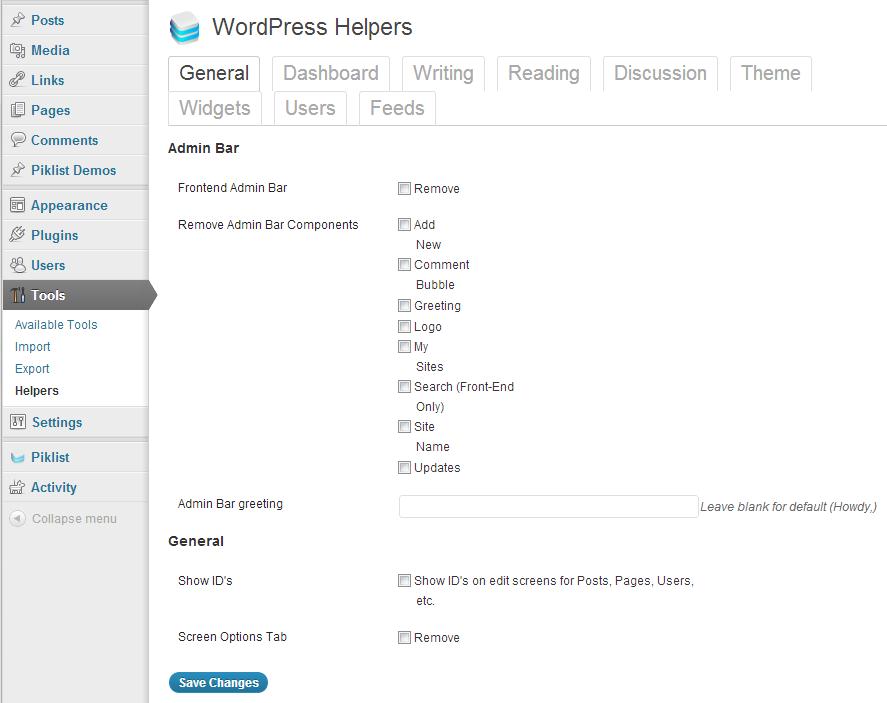The width and height of the screenshot is (887, 703).
Task: Tick the Comment Bubble checkbox
Action: (404, 264)
